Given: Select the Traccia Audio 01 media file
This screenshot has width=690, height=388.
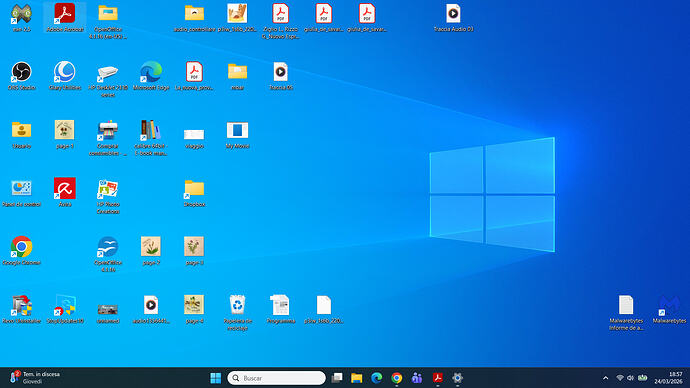Looking at the screenshot, I should (x=453, y=18).
